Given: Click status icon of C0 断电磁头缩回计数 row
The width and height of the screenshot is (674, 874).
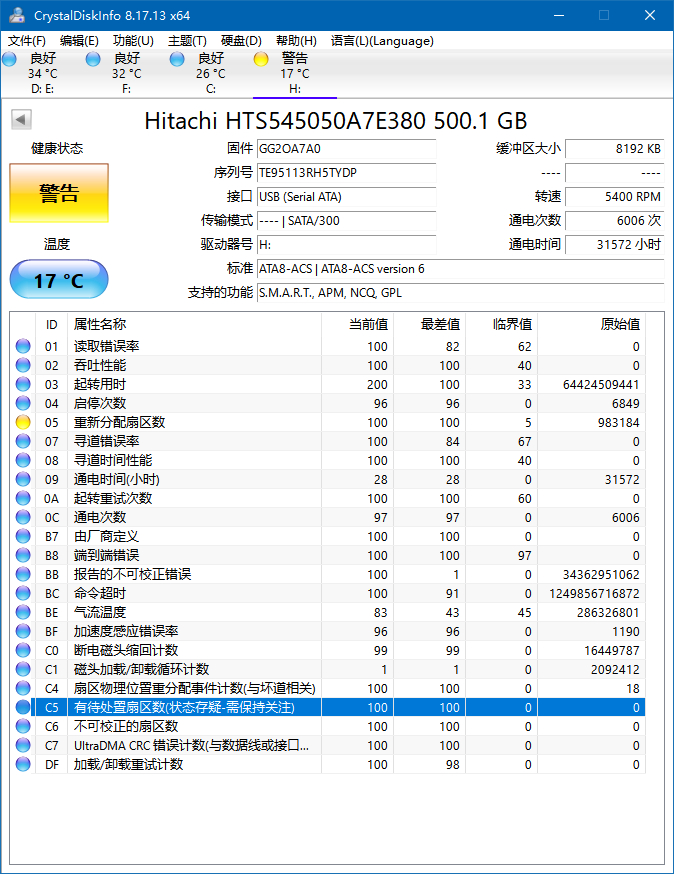Looking at the screenshot, I should tap(23, 650).
